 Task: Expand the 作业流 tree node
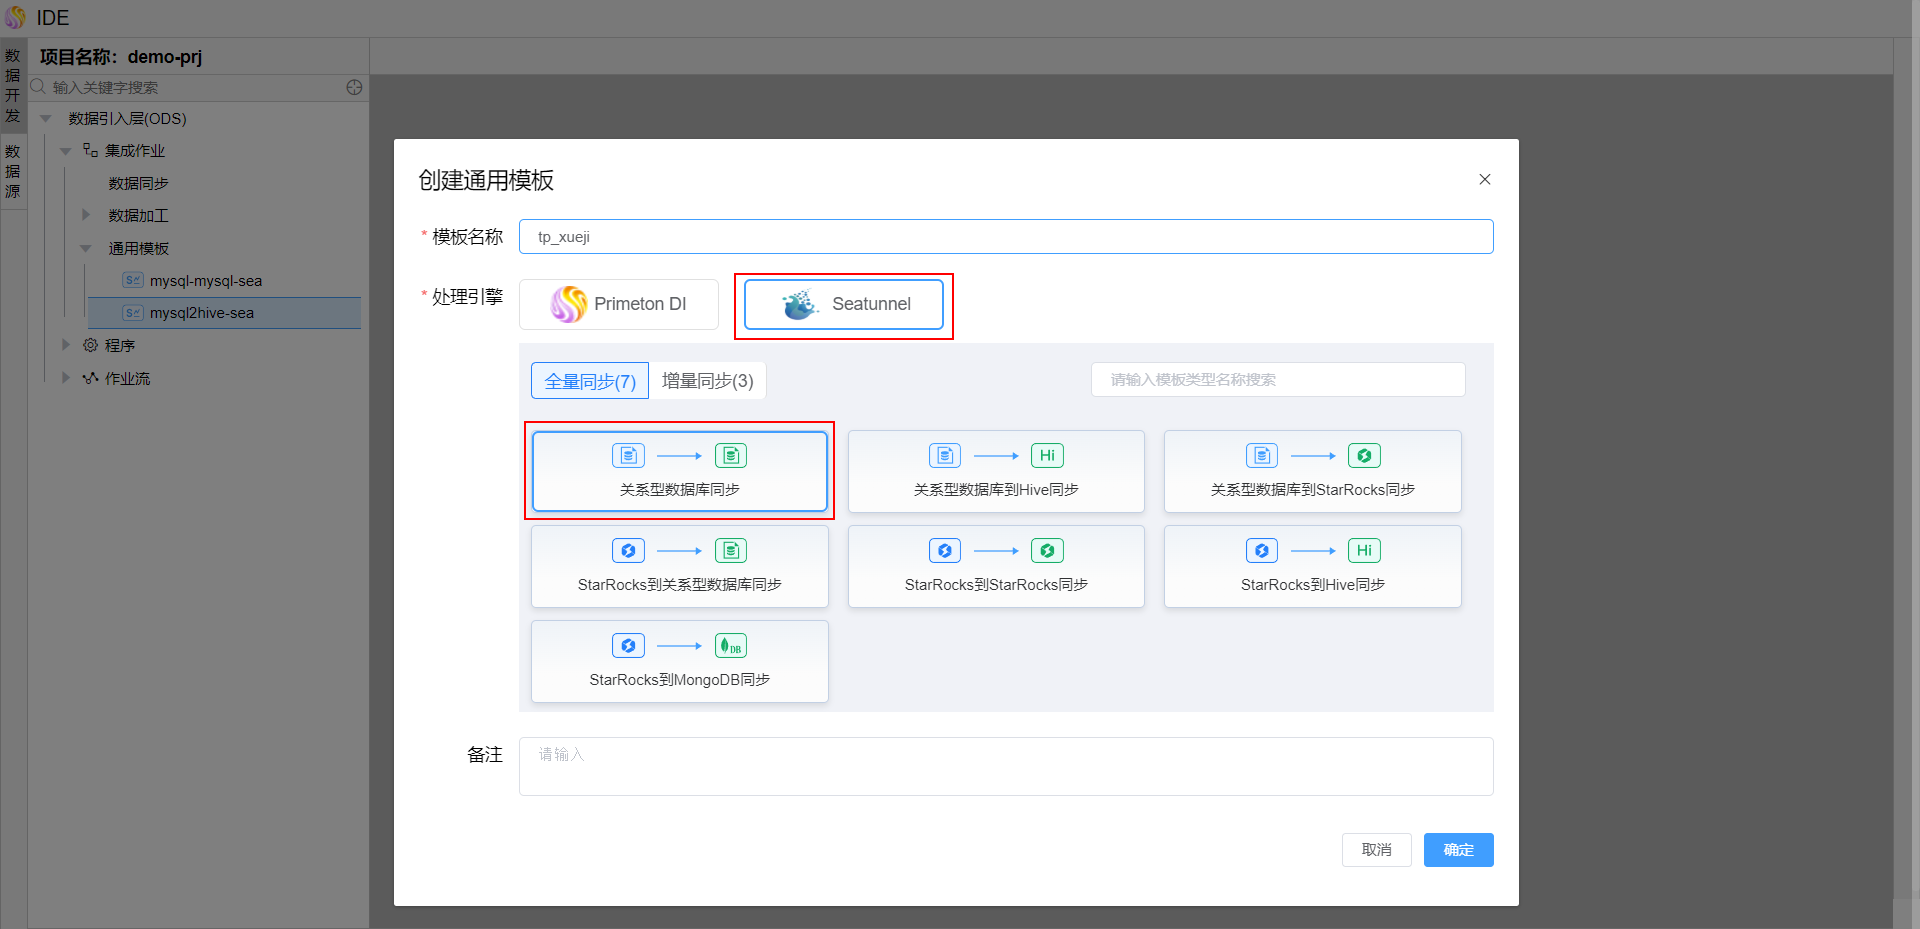[66, 378]
